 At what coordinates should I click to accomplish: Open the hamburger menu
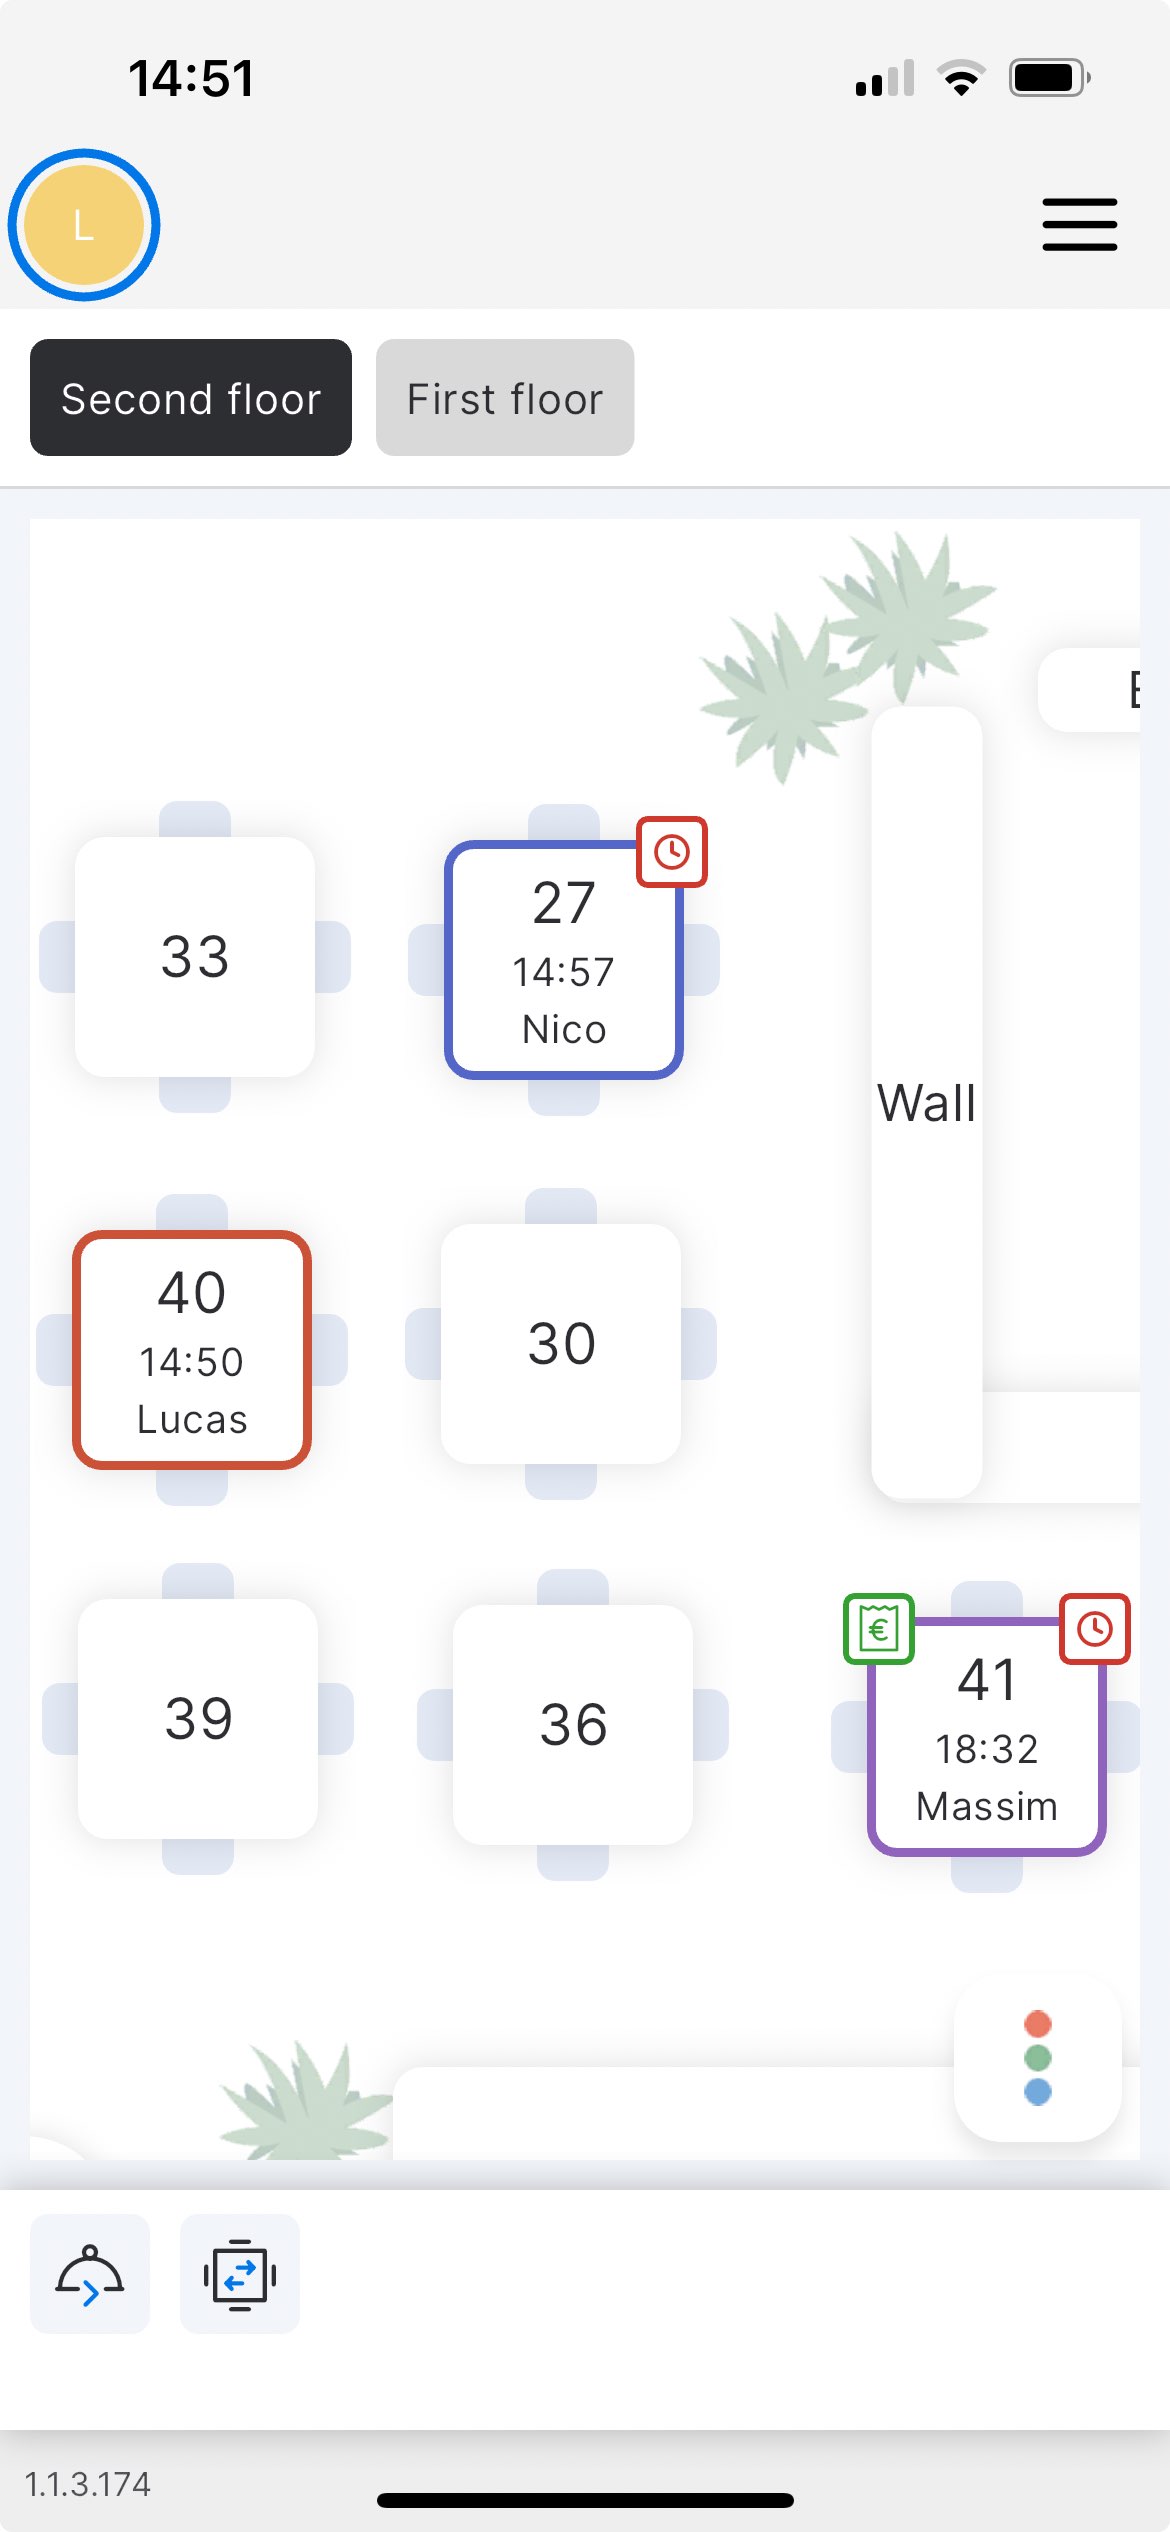coord(1079,224)
